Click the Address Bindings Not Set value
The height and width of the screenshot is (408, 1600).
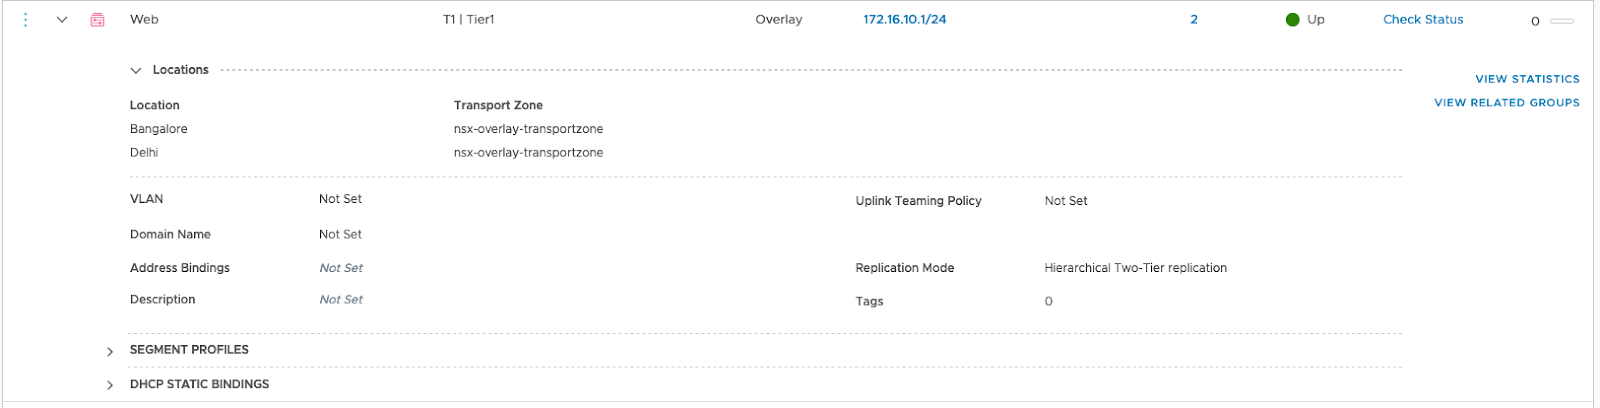pos(341,268)
